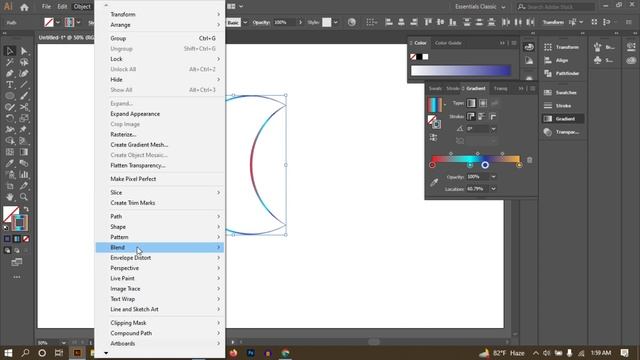
Task: Click Group command in Object menu
Action: (160, 38)
